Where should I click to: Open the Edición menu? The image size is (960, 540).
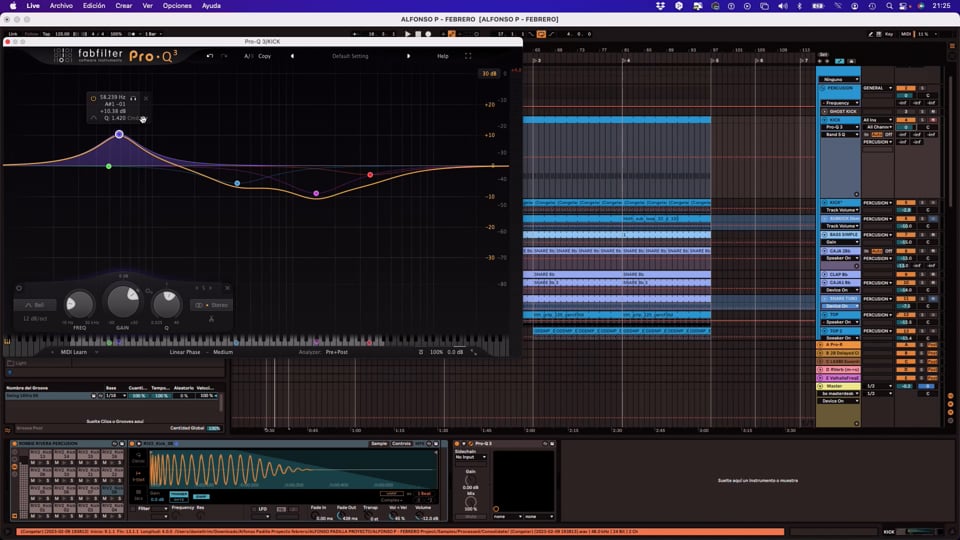tap(94, 6)
